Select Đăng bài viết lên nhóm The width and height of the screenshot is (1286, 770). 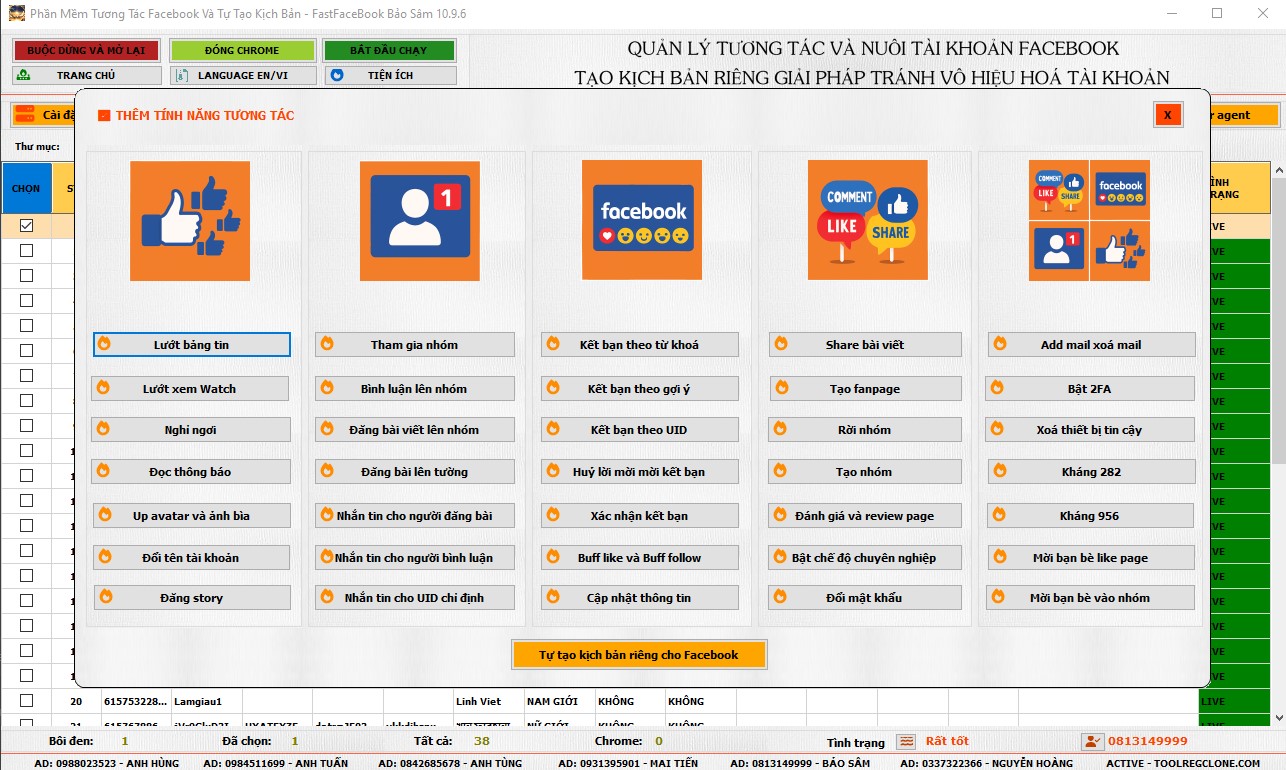click(415, 430)
